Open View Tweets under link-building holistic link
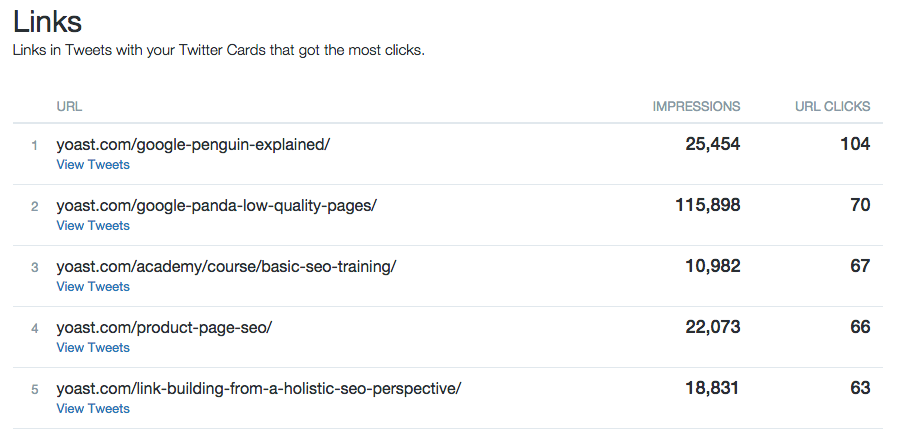The height and width of the screenshot is (437, 905). point(93,409)
